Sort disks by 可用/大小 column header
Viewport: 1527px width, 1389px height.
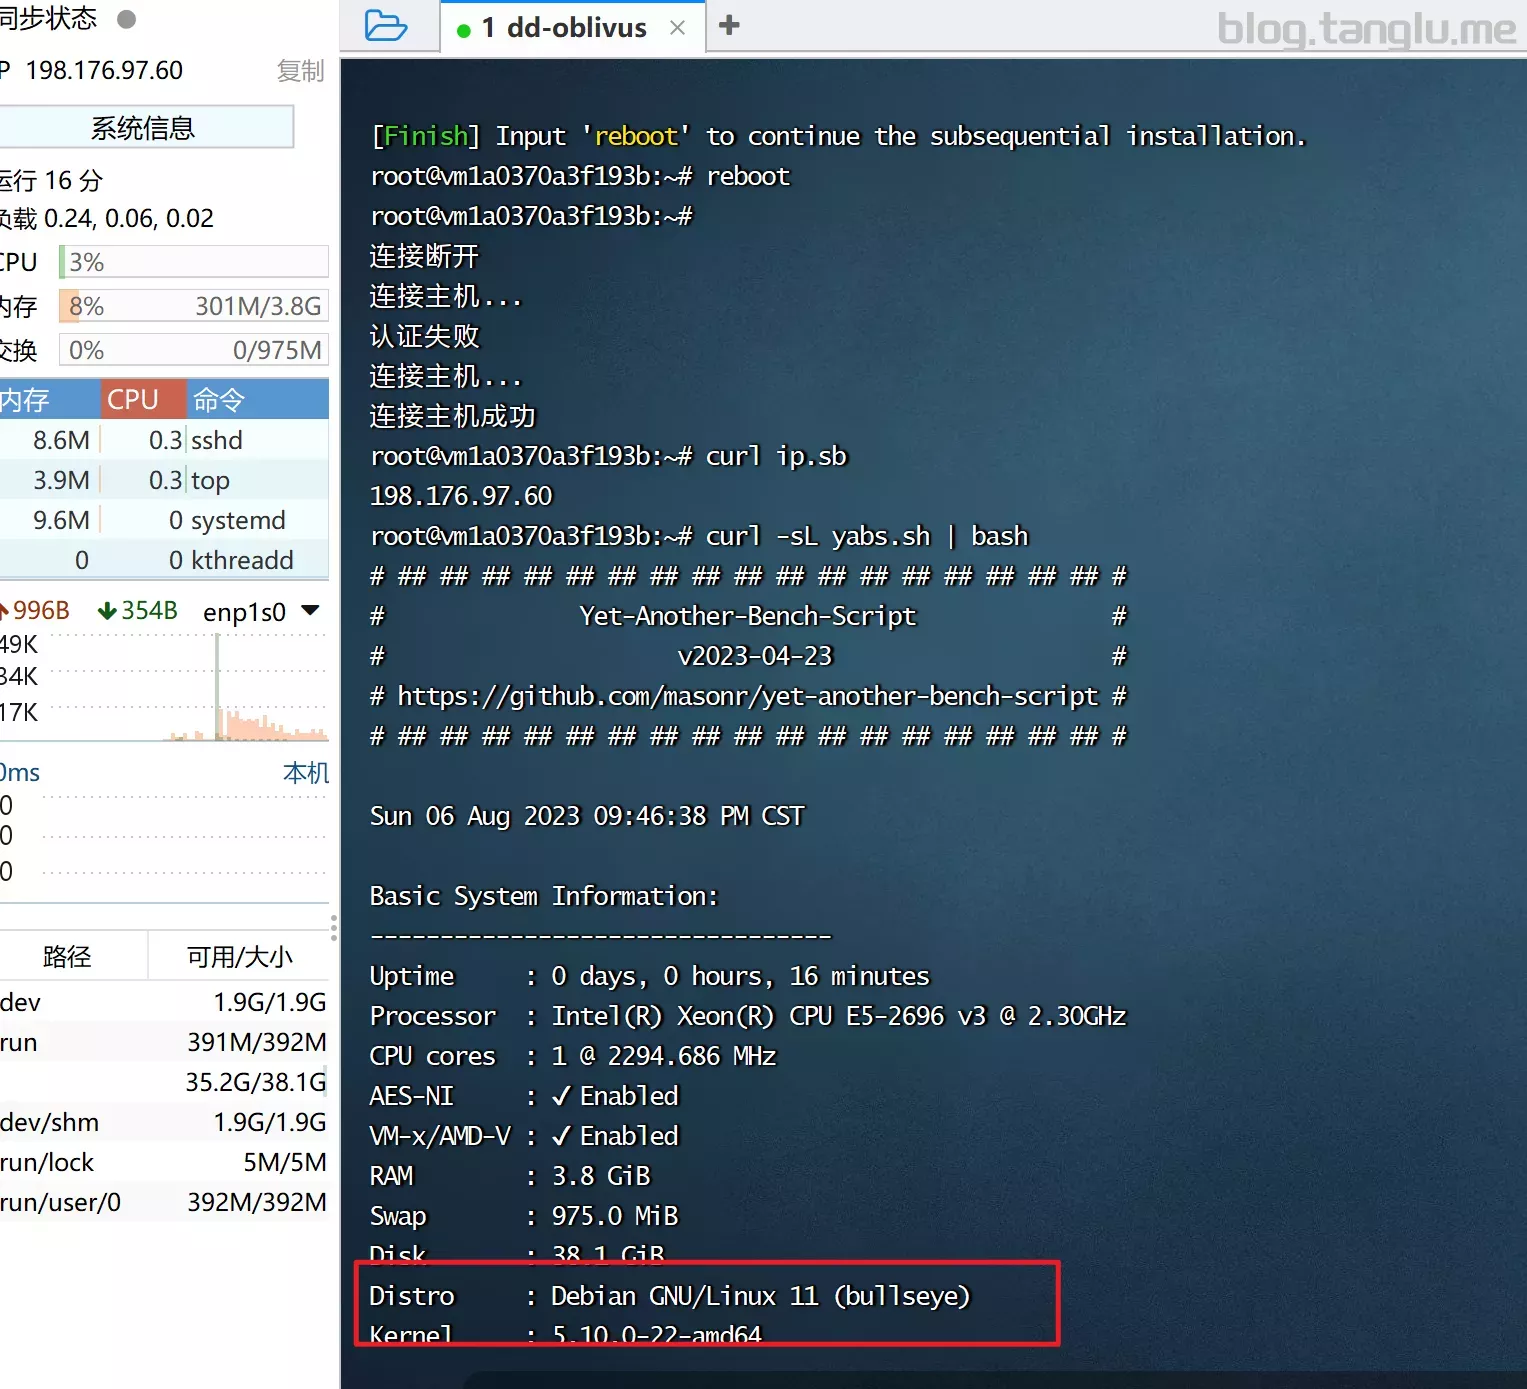point(239,957)
